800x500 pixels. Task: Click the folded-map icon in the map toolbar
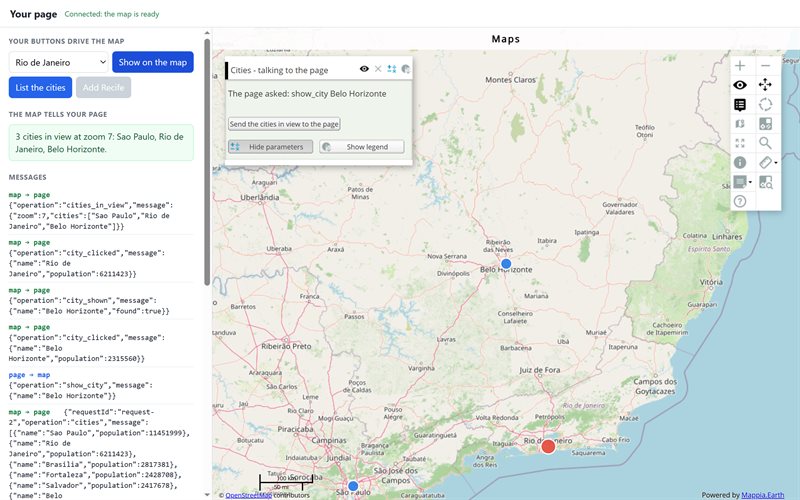click(x=740, y=124)
